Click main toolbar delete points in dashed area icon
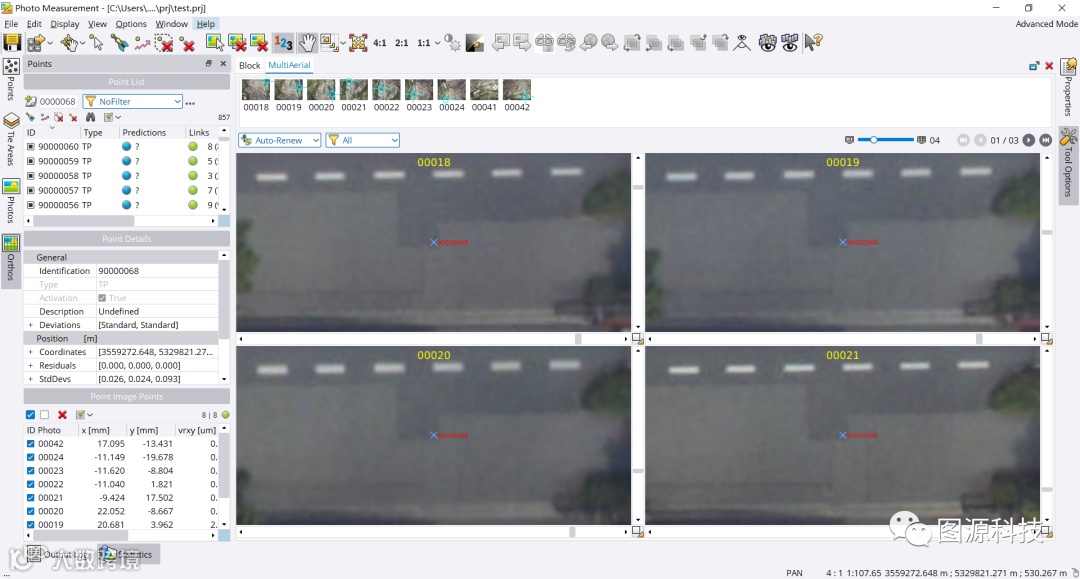Screen dimensions: 1080x579 click(x=164, y=43)
